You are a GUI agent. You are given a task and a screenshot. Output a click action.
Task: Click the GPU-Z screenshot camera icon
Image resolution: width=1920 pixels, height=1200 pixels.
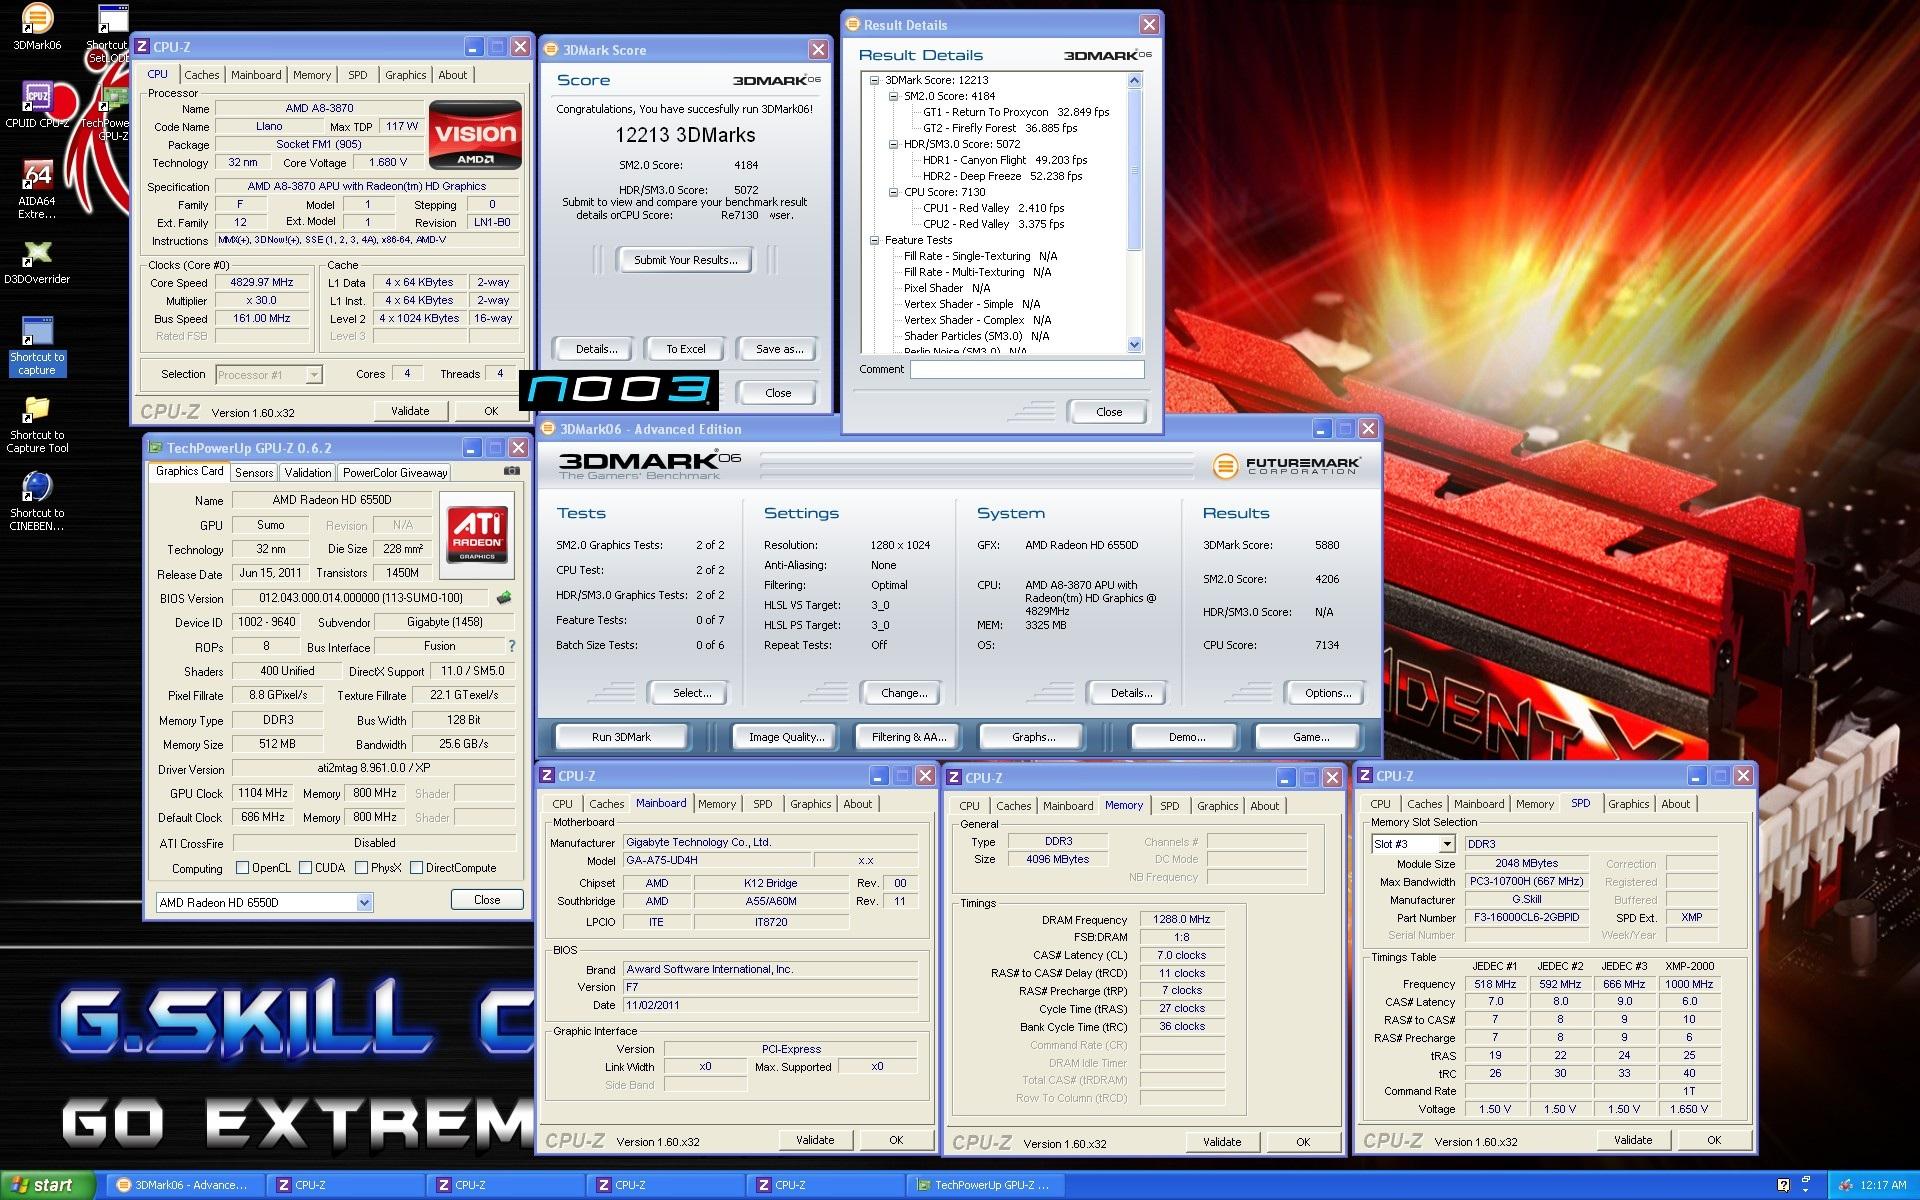[511, 471]
